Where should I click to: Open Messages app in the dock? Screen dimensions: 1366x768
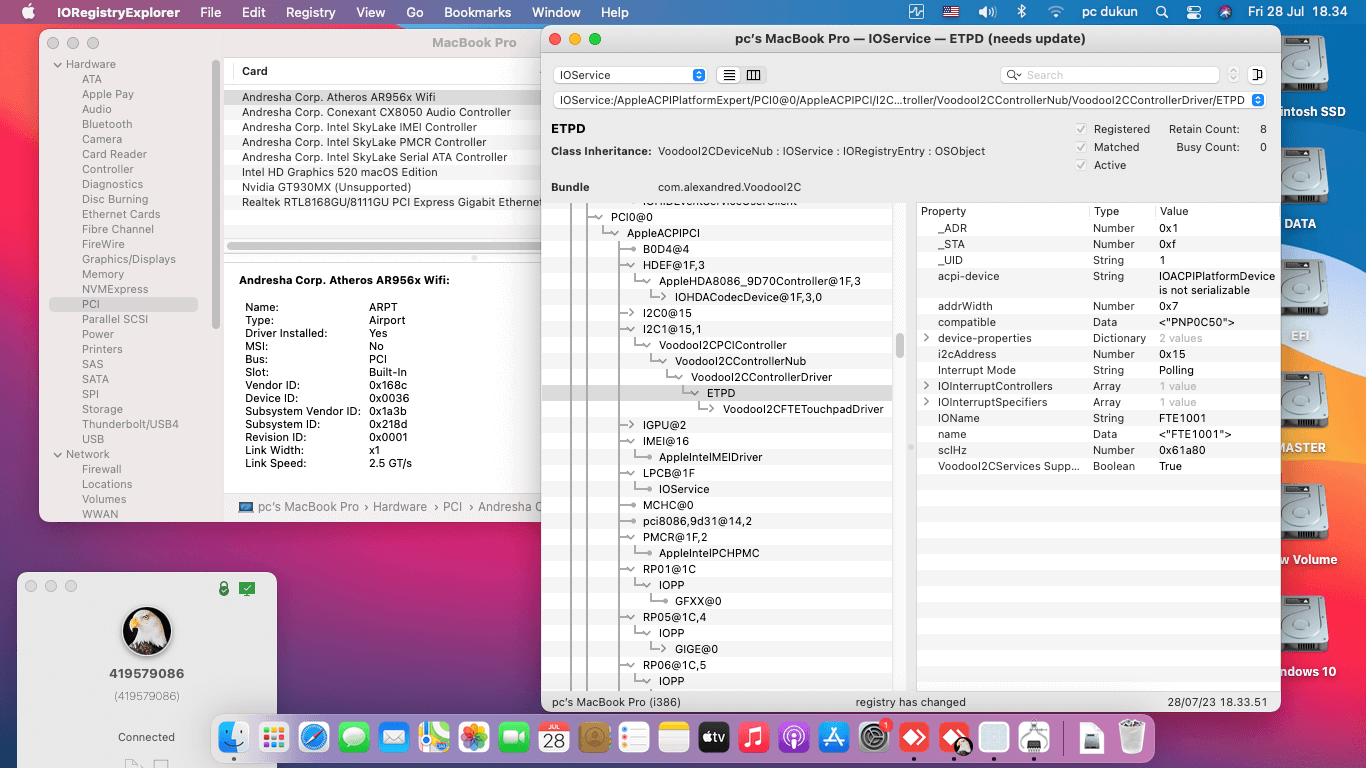pos(354,738)
